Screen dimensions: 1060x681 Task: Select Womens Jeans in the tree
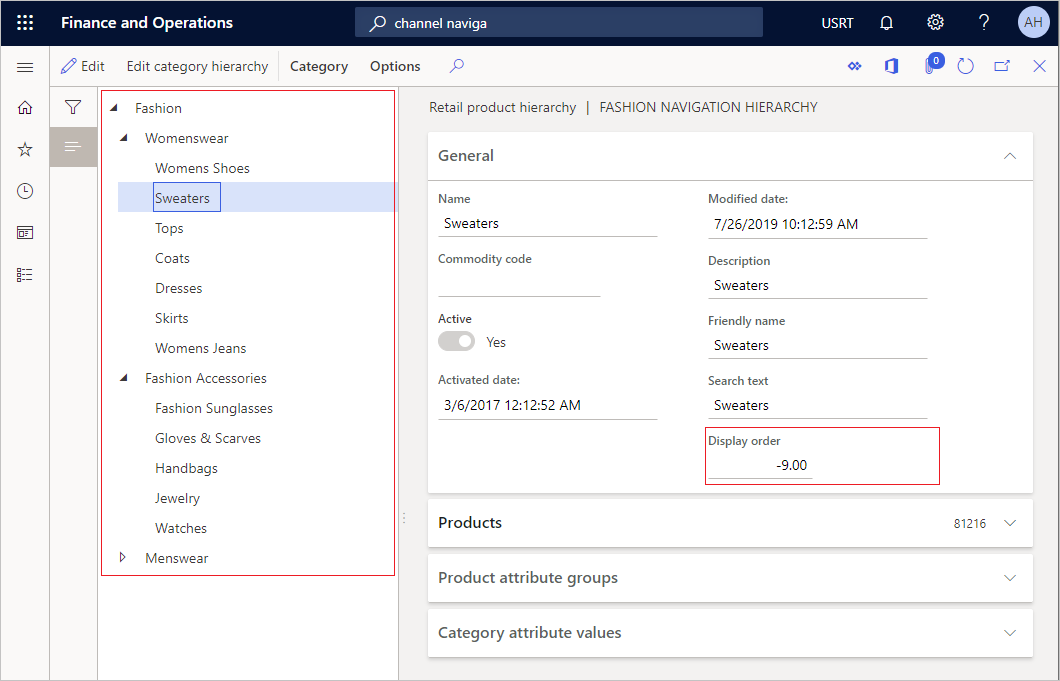(201, 348)
